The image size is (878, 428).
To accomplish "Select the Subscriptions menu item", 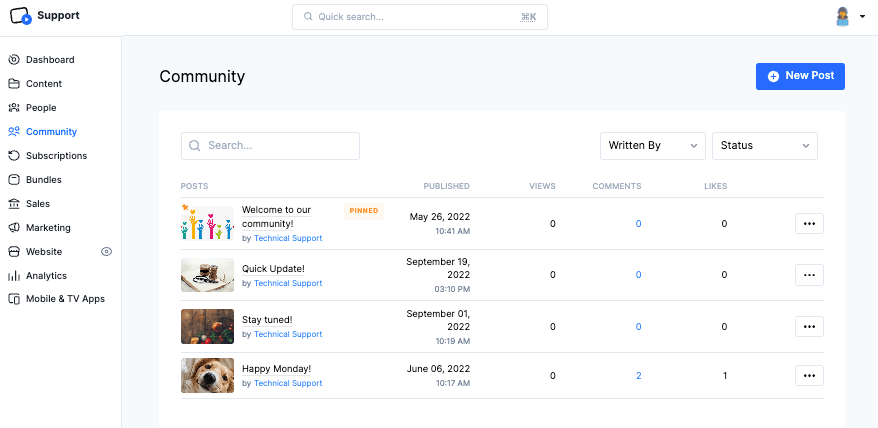I will 57,156.
